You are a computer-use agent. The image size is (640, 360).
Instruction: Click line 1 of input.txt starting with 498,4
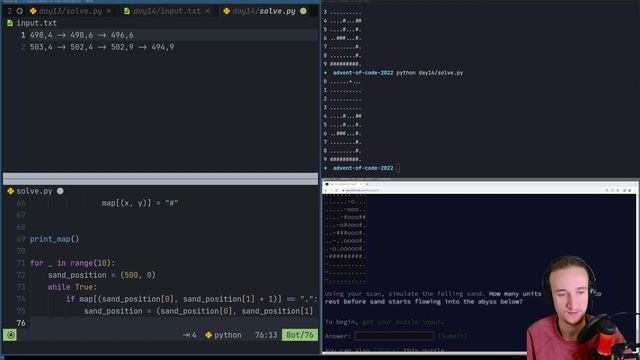tap(81, 35)
